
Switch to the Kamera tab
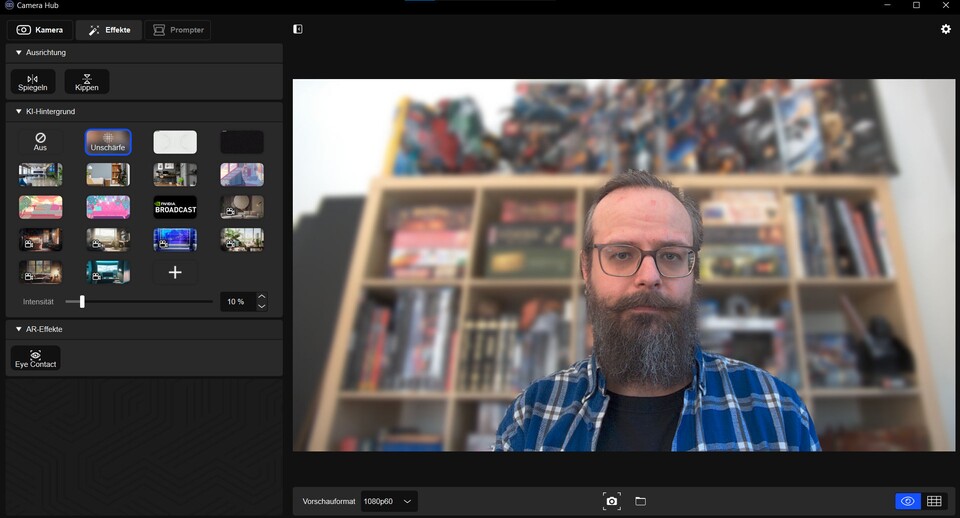(40, 30)
